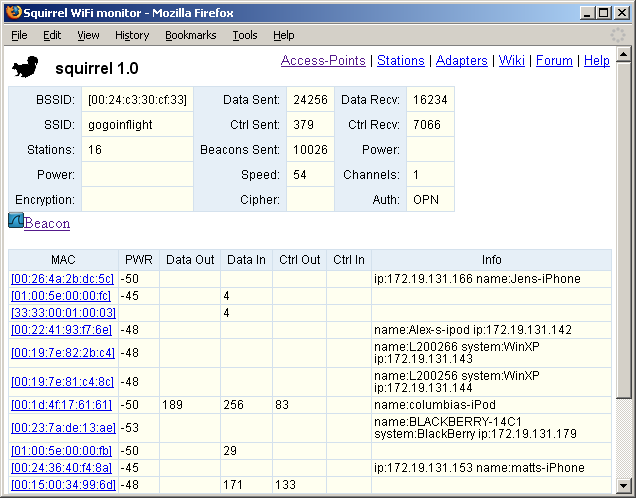
Task: Visit the Wiki link
Action: [x=511, y=60]
